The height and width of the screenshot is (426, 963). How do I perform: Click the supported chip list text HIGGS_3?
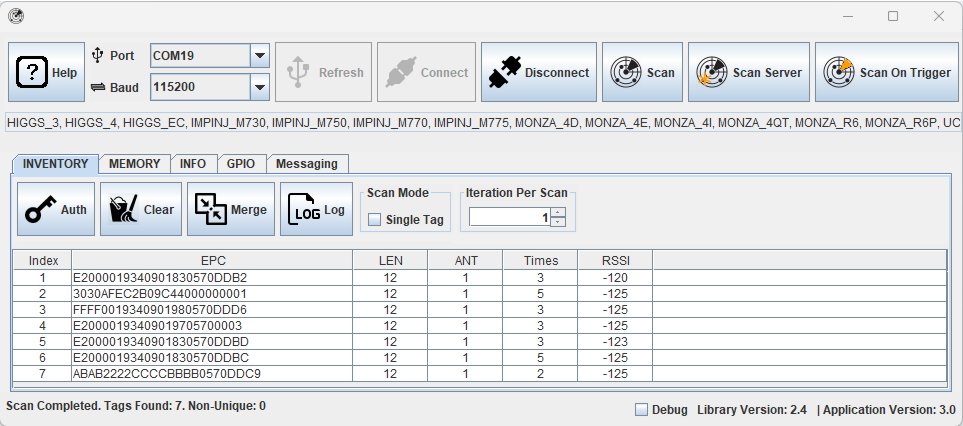[32, 123]
